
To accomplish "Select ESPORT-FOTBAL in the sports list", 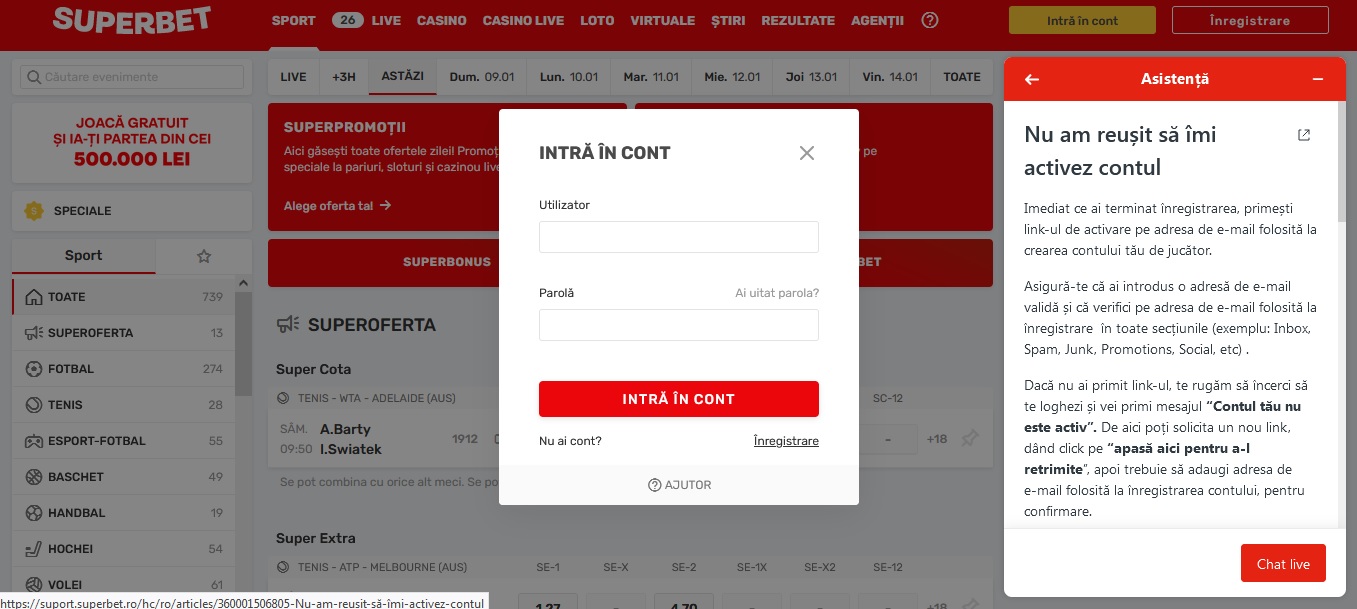I will [124, 441].
